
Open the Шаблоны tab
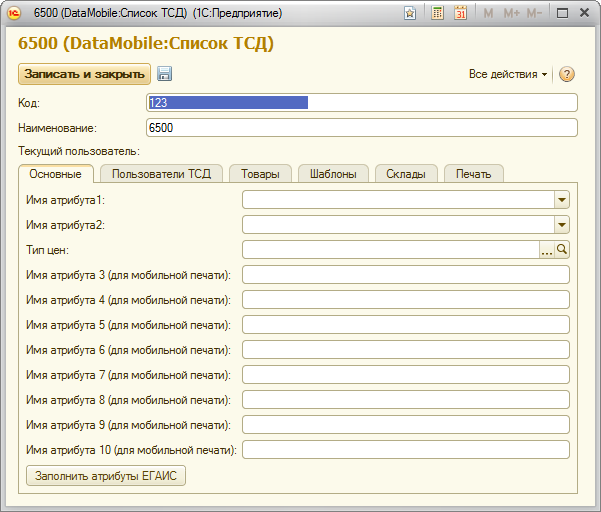(333, 174)
